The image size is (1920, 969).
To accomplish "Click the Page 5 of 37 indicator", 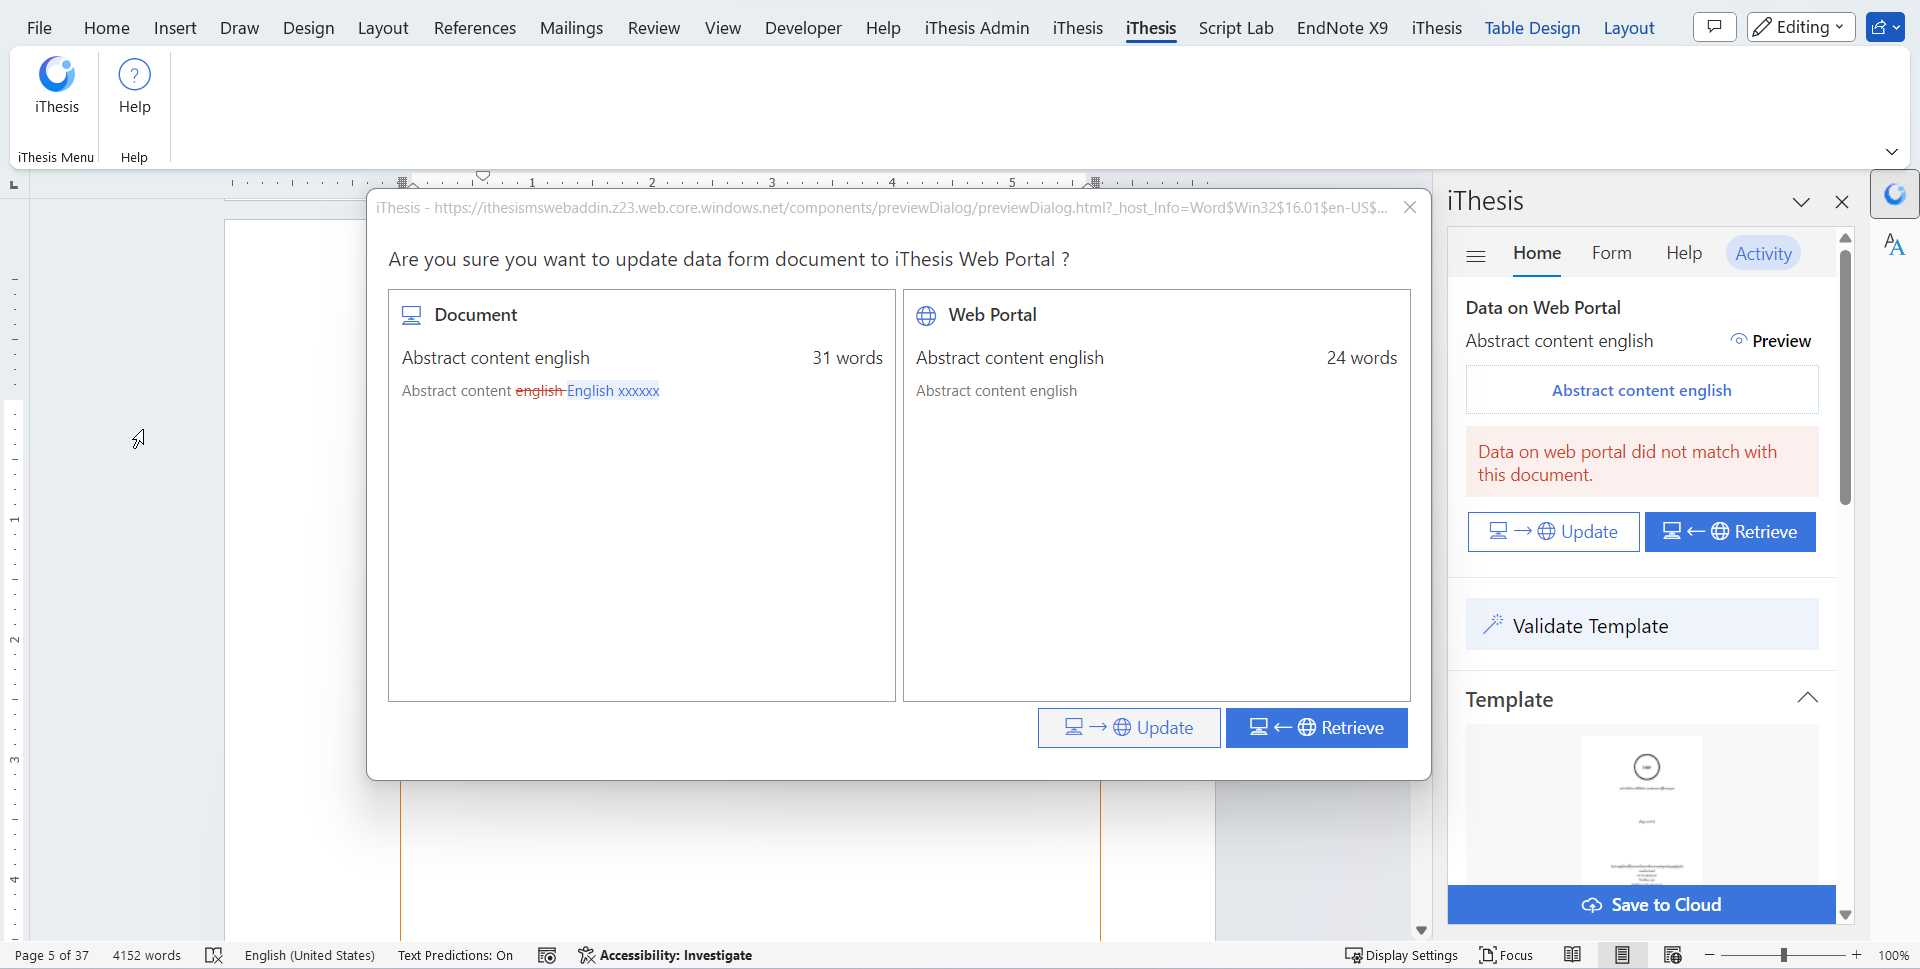I will pos(52,956).
